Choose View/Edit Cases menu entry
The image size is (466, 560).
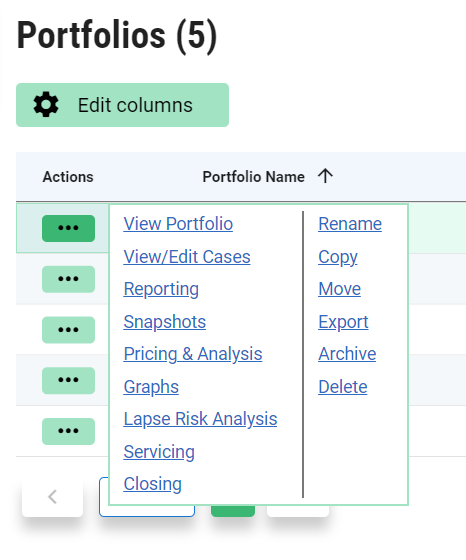(187, 257)
